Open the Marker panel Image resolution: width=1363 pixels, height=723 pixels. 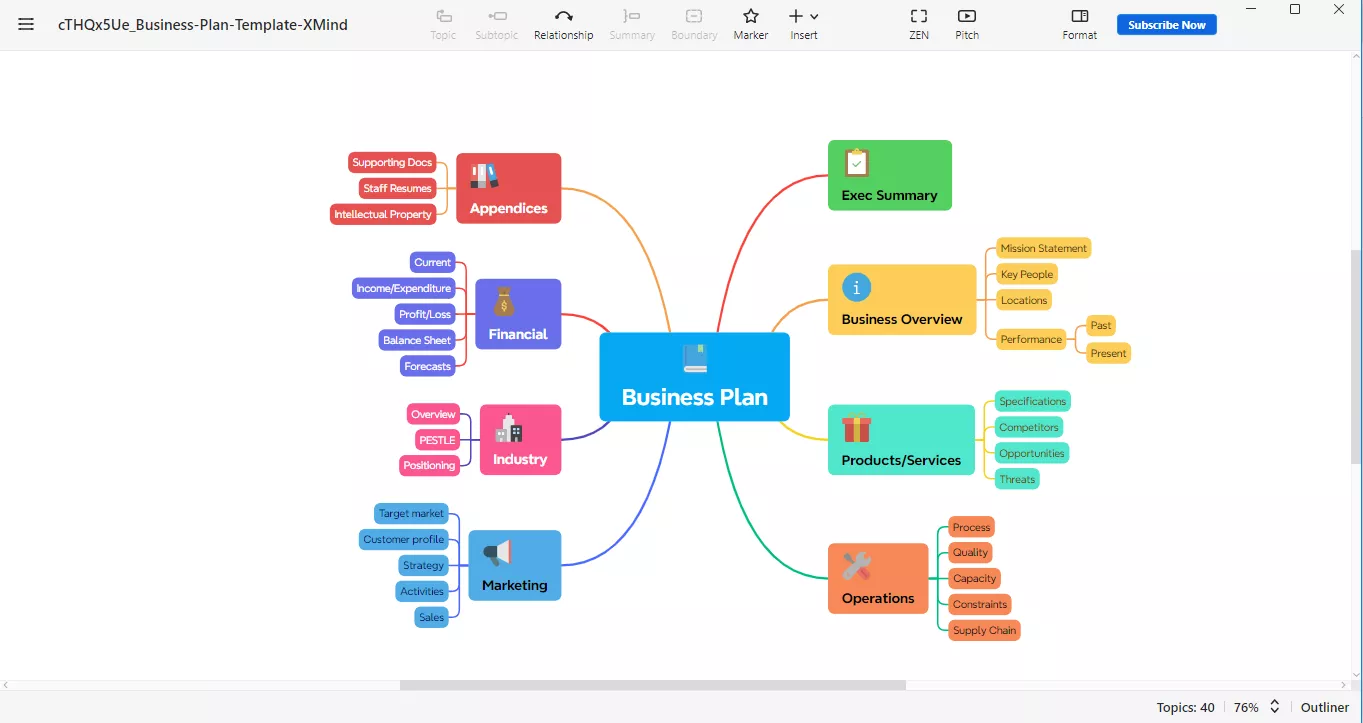point(750,24)
